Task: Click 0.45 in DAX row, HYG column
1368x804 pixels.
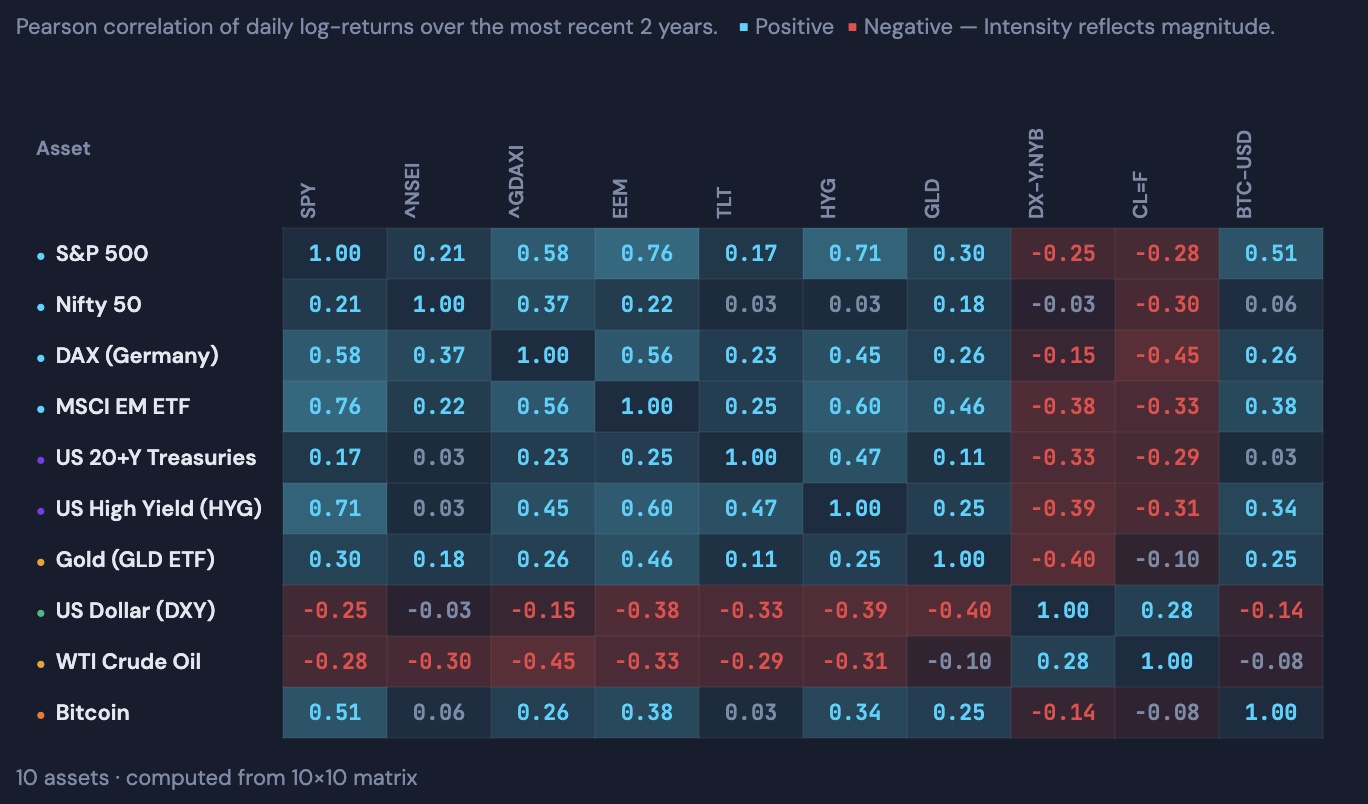Action: coord(855,356)
